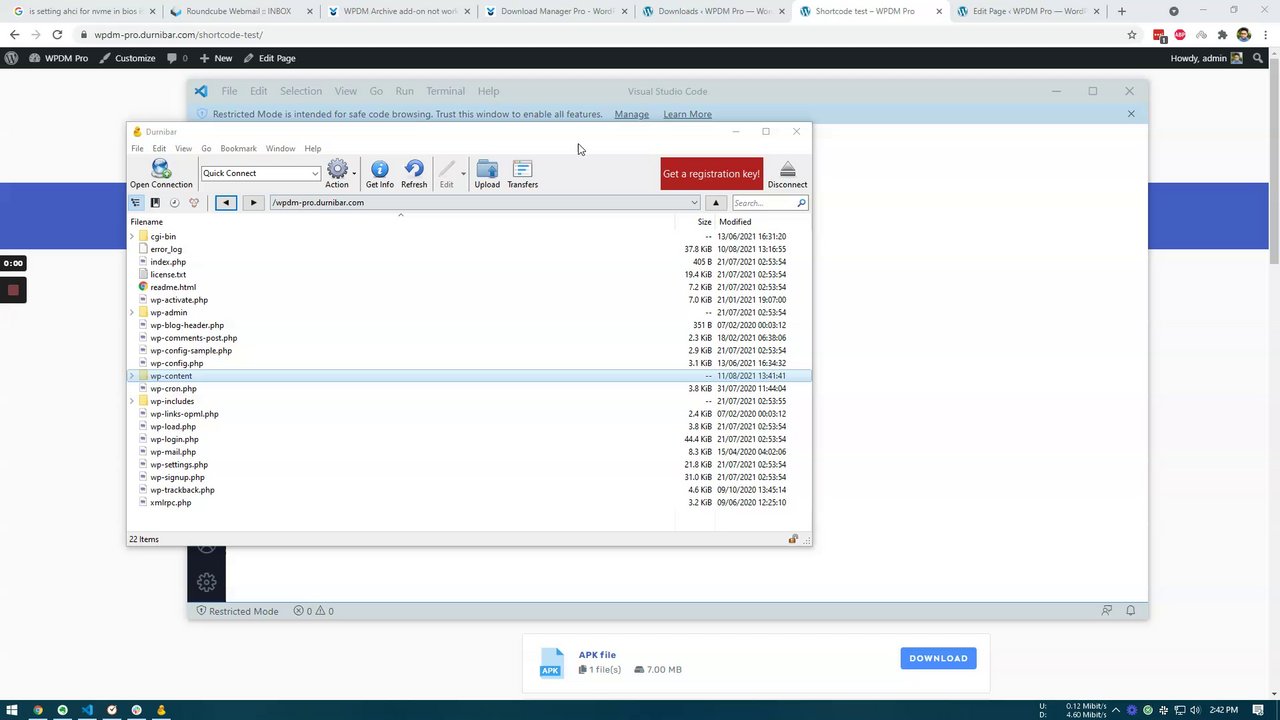1280x720 pixels.
Task: Click VS Code feedback icon in status bar
Action: click(x=1107, y=611)
